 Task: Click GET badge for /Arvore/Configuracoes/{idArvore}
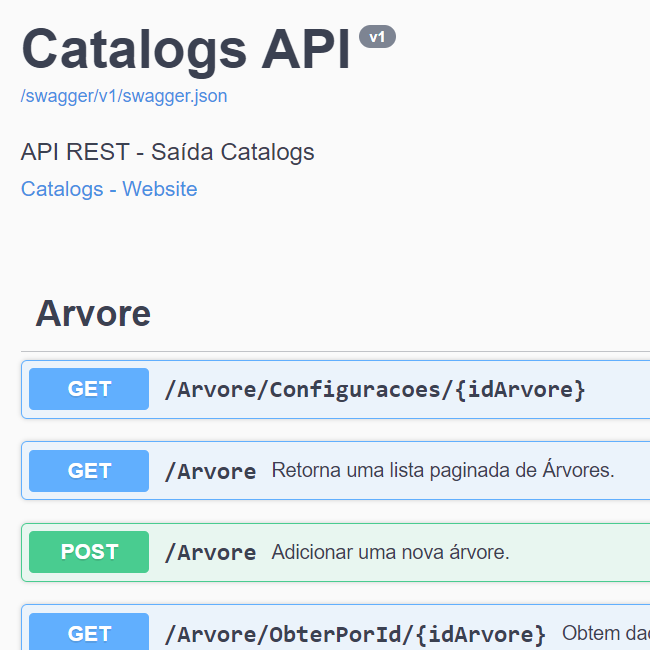coord(89,389)
